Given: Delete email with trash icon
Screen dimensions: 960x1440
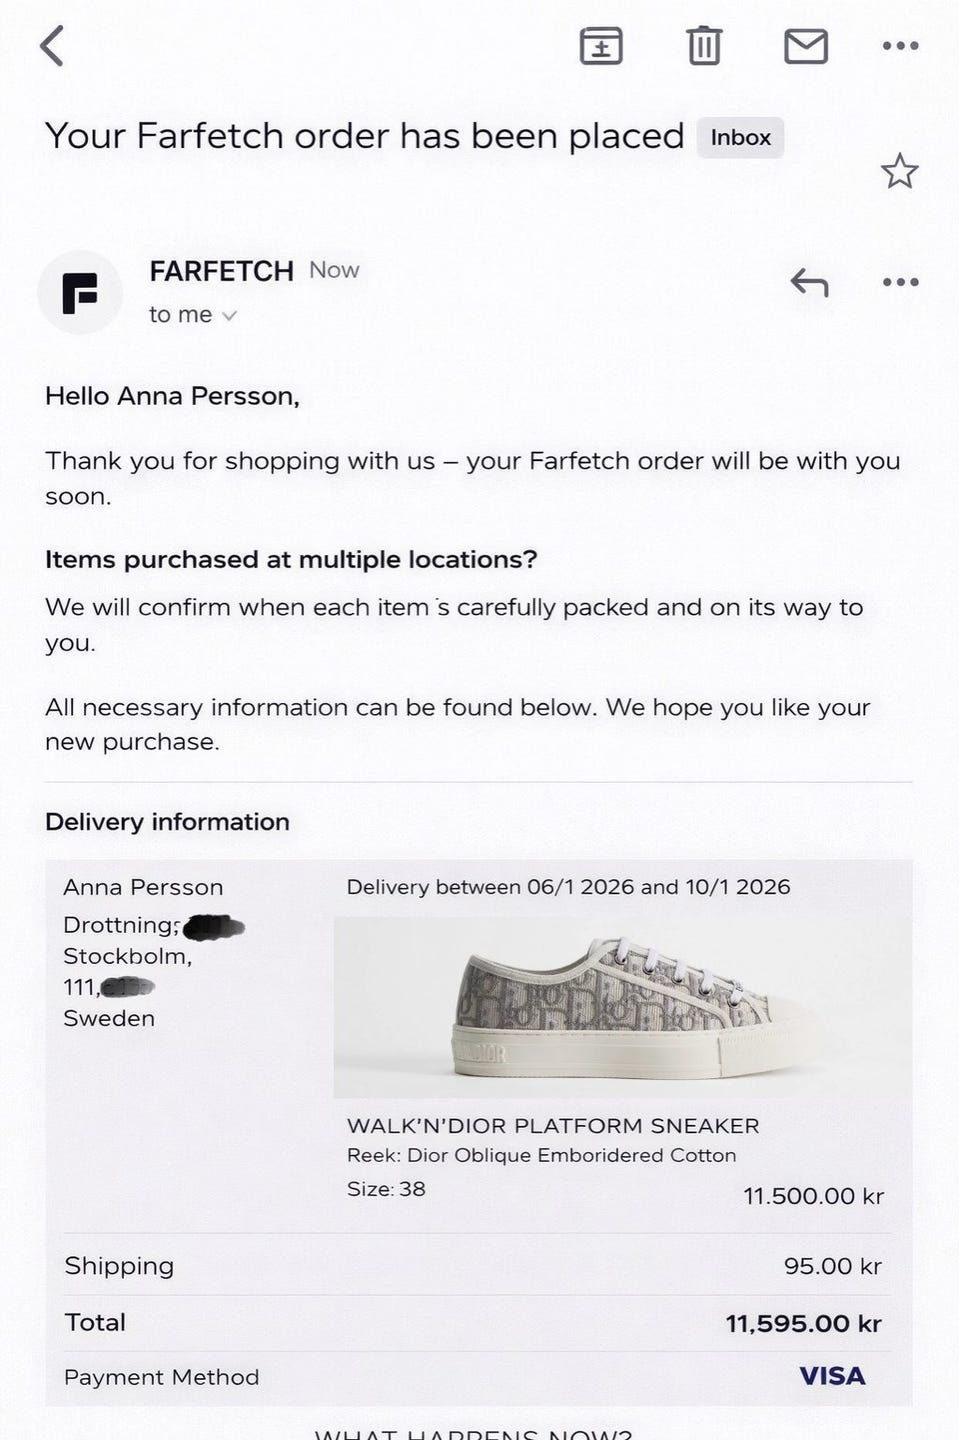Looking at the screenshot, I should (x=704, y=46).
